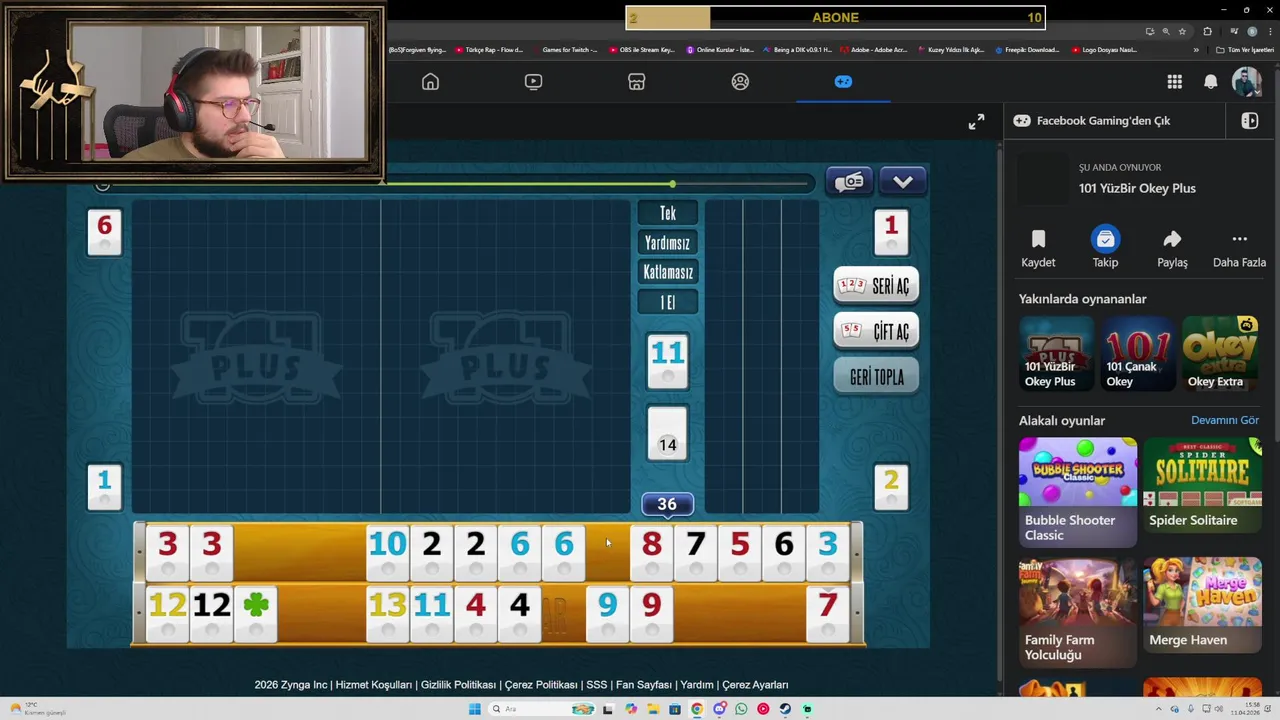Image resolution: width=1280 pixels, height=720 pixels.
Task: Open the Facebook Video tab icon
Action: point(533,82)
